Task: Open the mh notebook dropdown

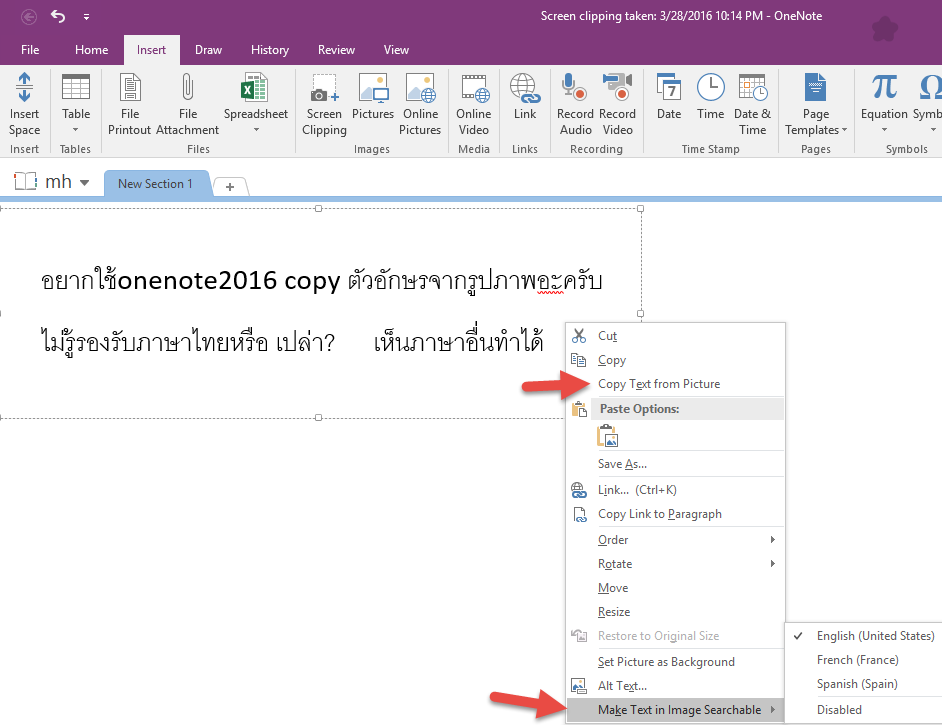Action: (x=85, y=183)
